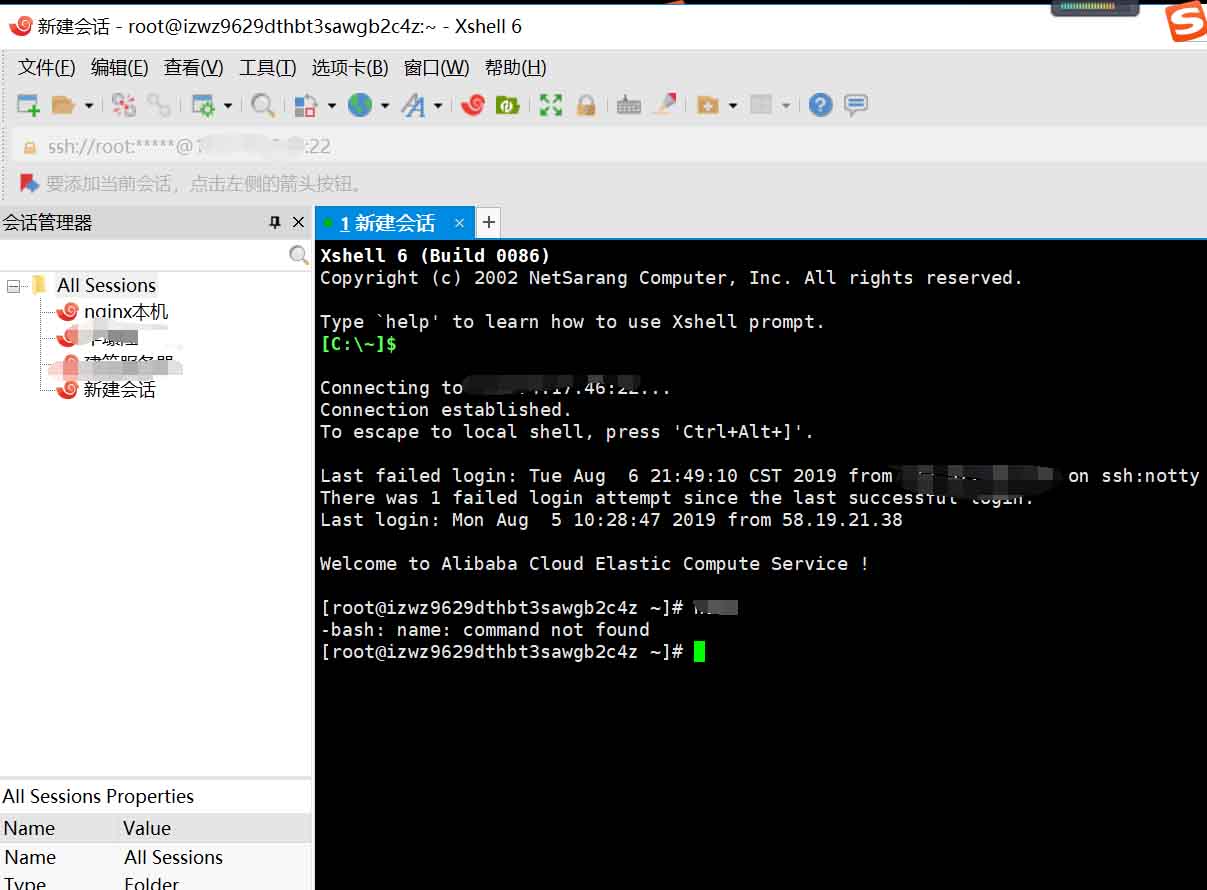Click the help question mark icon
This screenshot has width=1207, height=890.
tap(820, 104)
